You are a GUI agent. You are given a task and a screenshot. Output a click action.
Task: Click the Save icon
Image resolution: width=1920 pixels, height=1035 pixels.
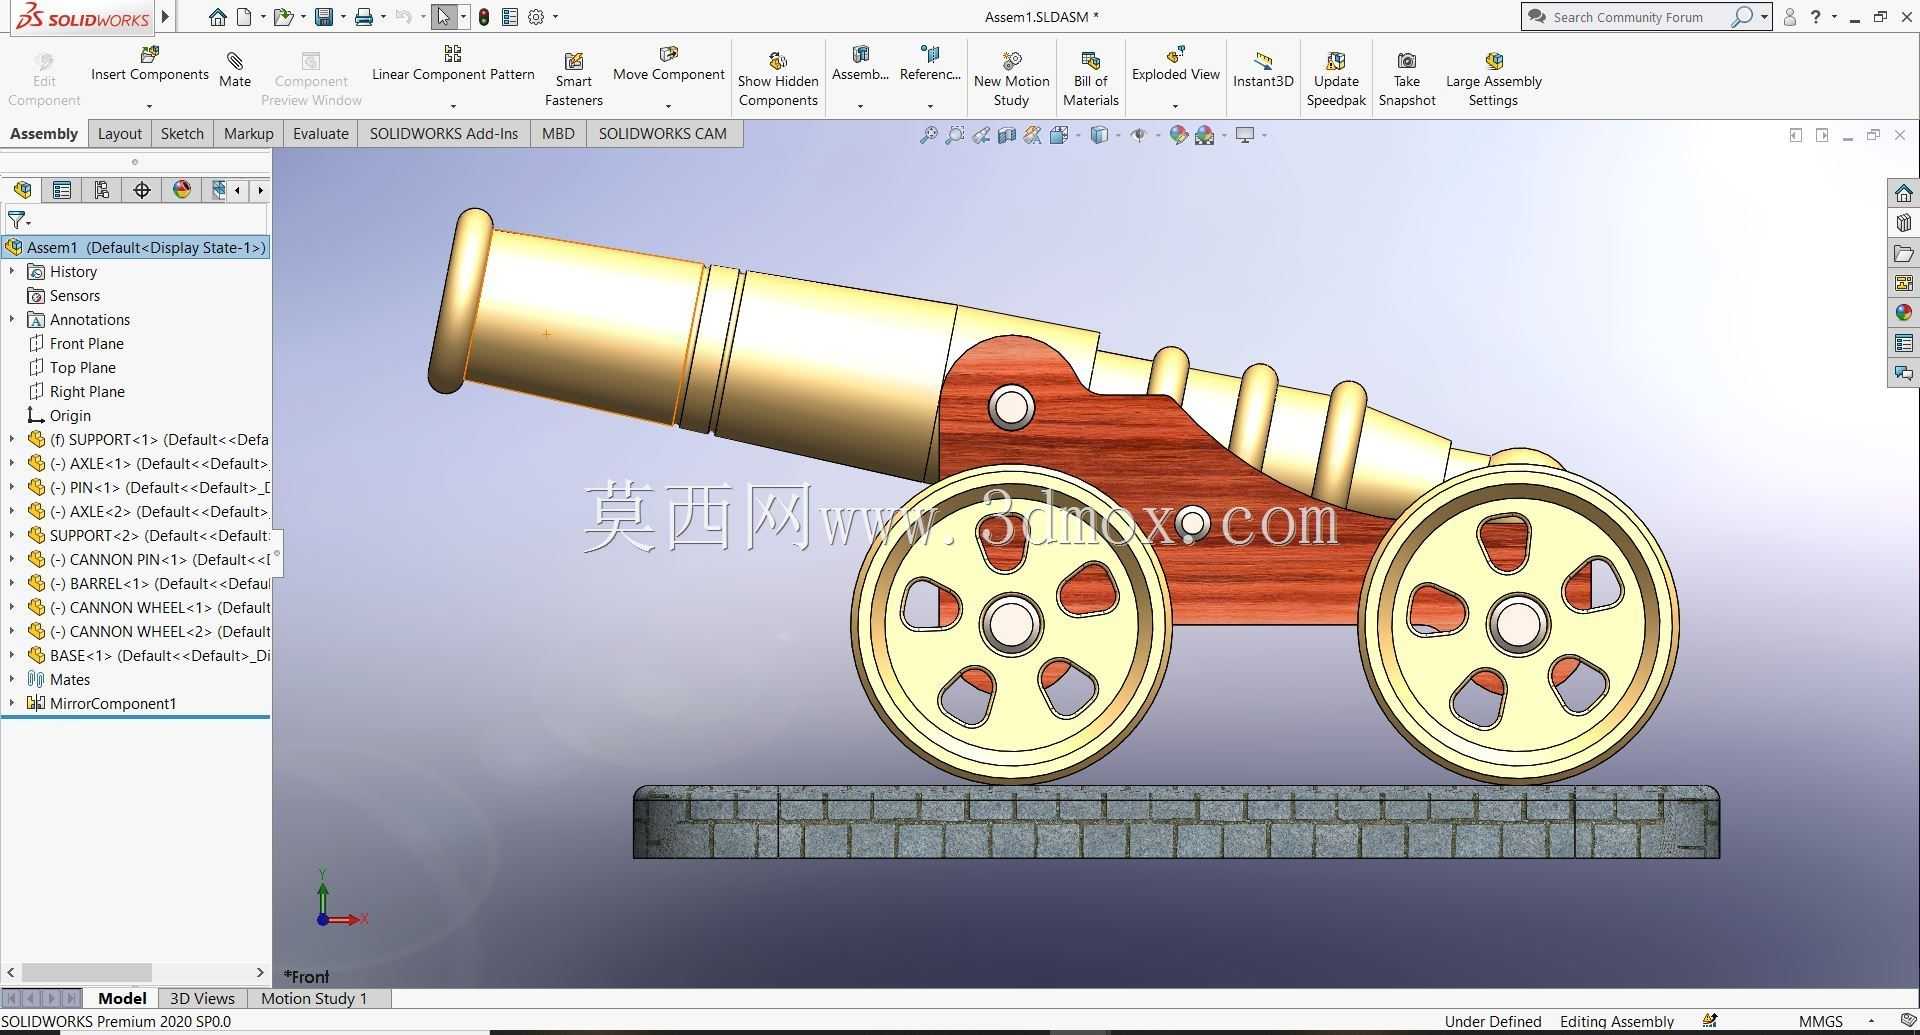(x=323, y=17)
